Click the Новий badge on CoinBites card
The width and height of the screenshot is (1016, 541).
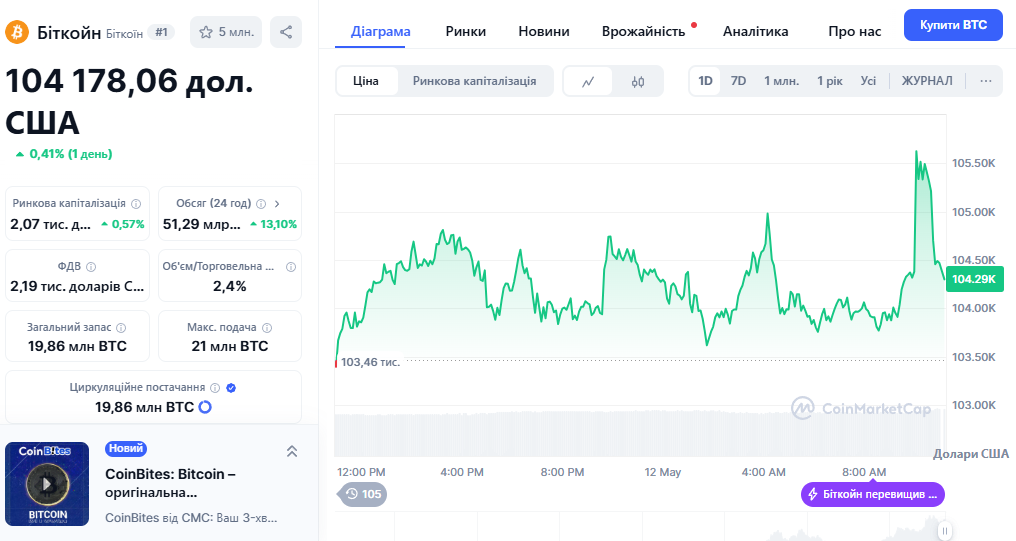pyautogui.click(x=126, y=448)
